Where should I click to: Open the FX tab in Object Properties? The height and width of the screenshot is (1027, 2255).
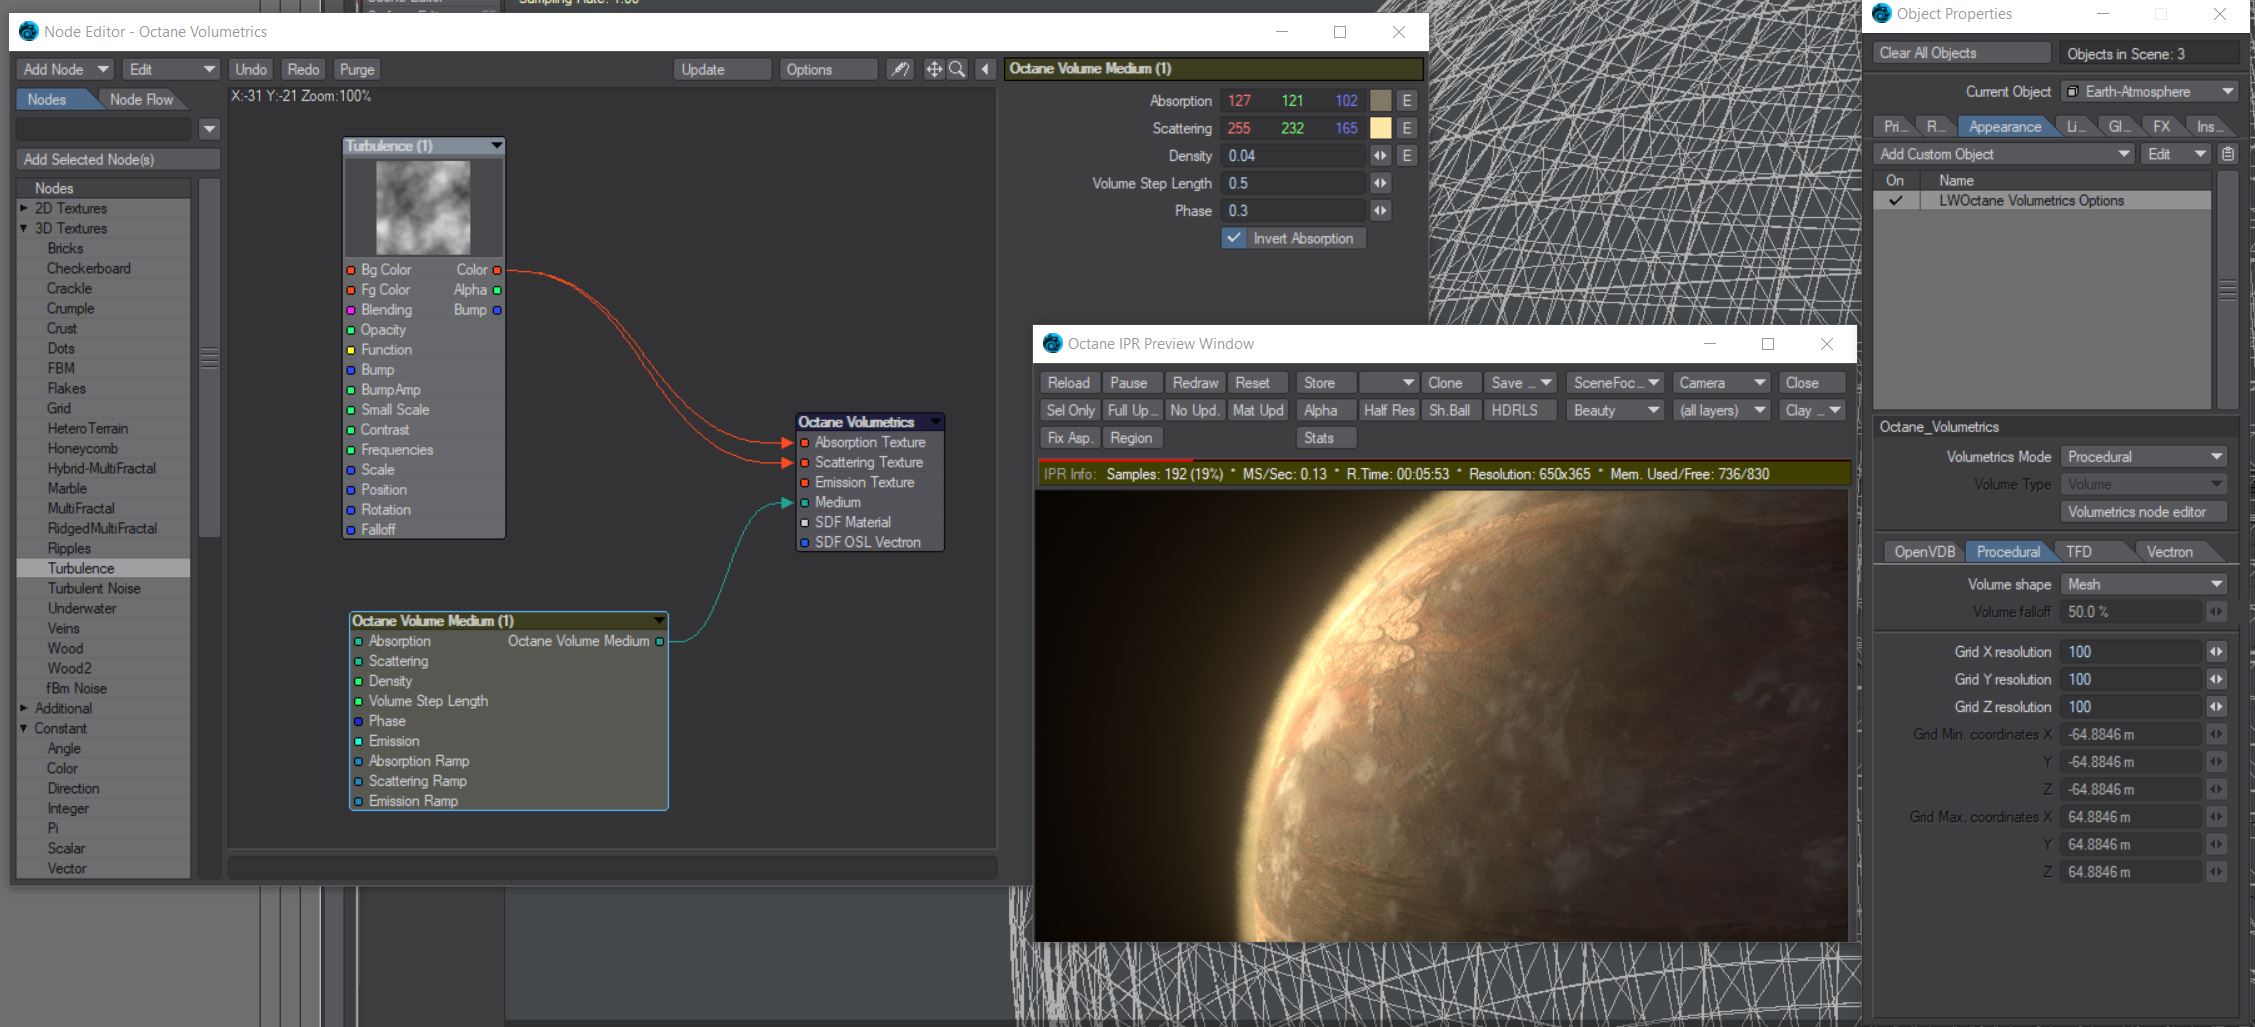[2162, 126]
